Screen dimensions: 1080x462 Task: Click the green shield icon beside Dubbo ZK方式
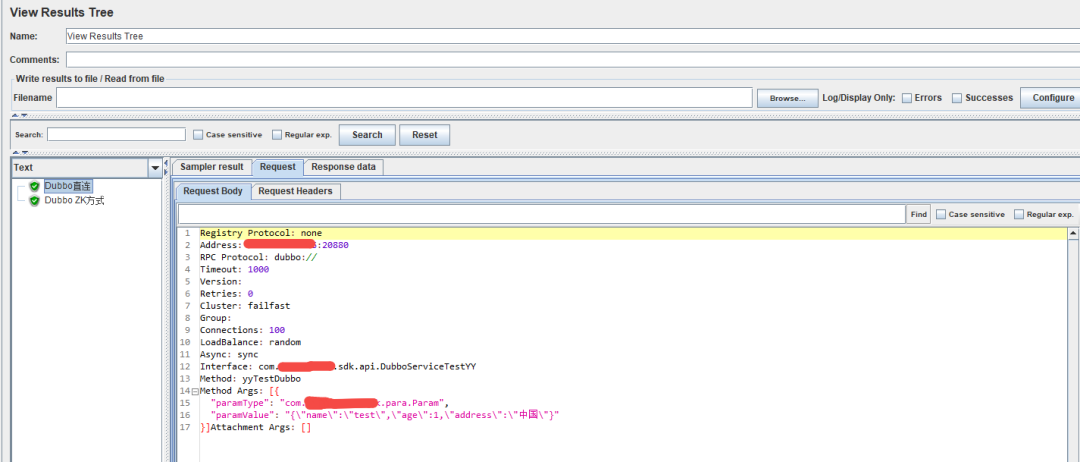pos(34,201)
